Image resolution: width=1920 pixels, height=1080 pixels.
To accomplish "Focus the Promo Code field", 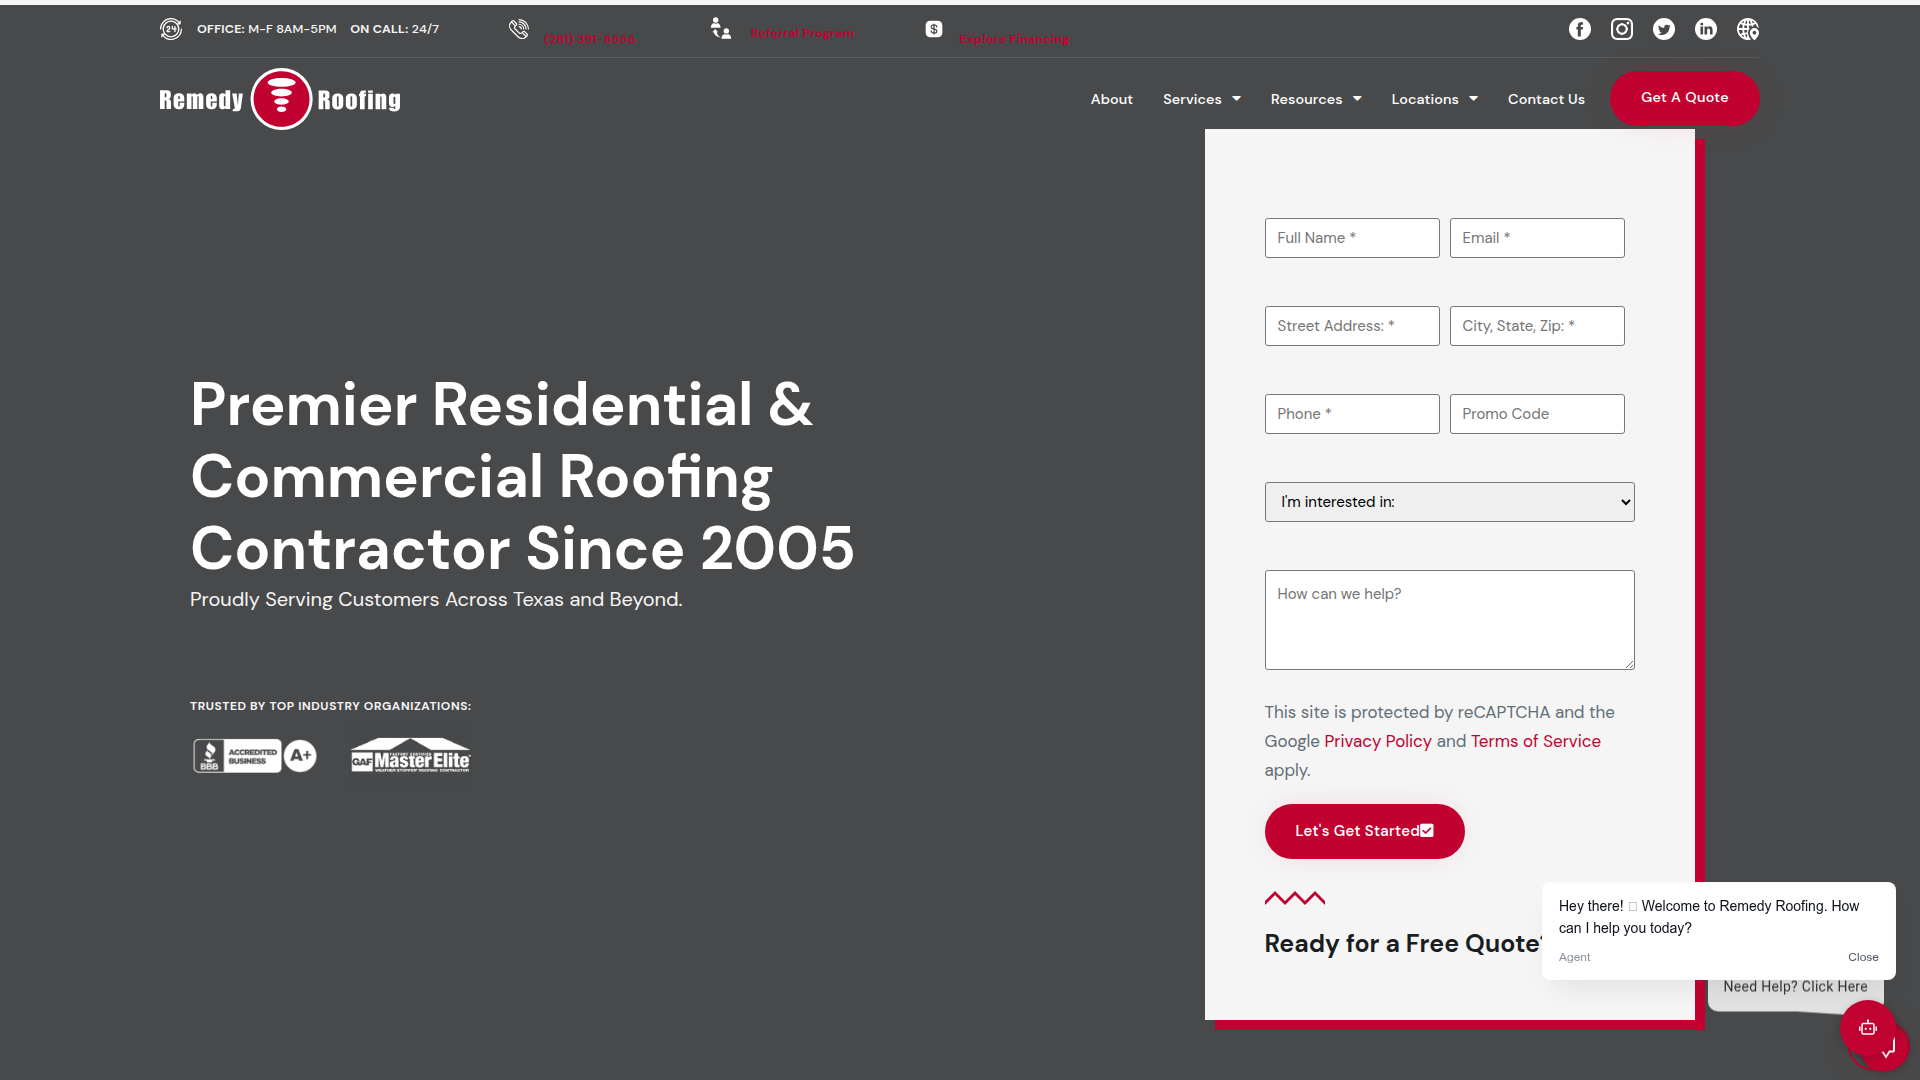I will point(1537,414).
